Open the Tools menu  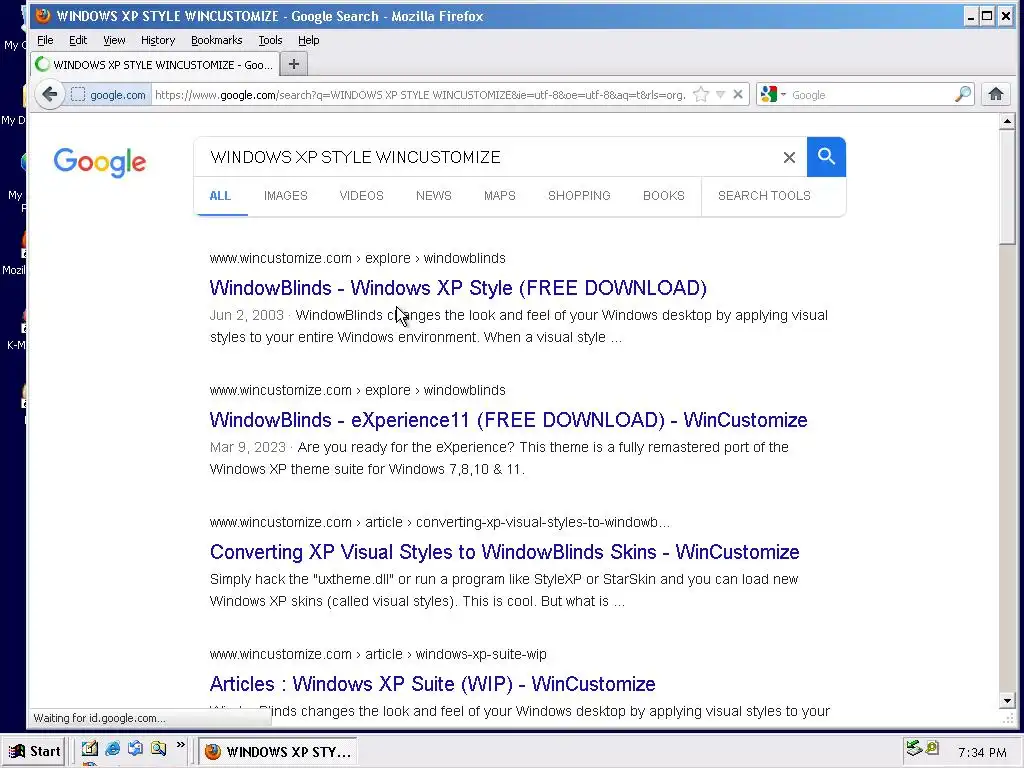tap(270, 40)
